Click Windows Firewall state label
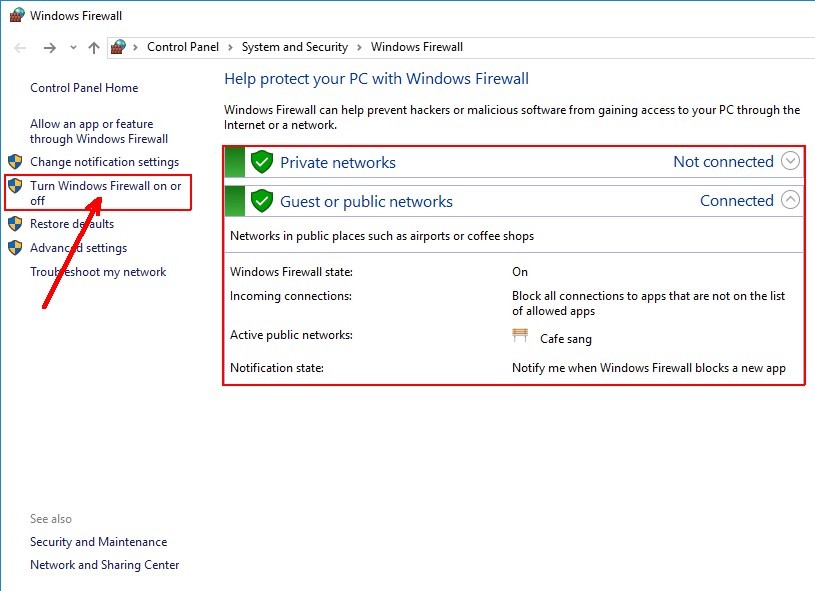Screen dimensions: 815x591 292,272
